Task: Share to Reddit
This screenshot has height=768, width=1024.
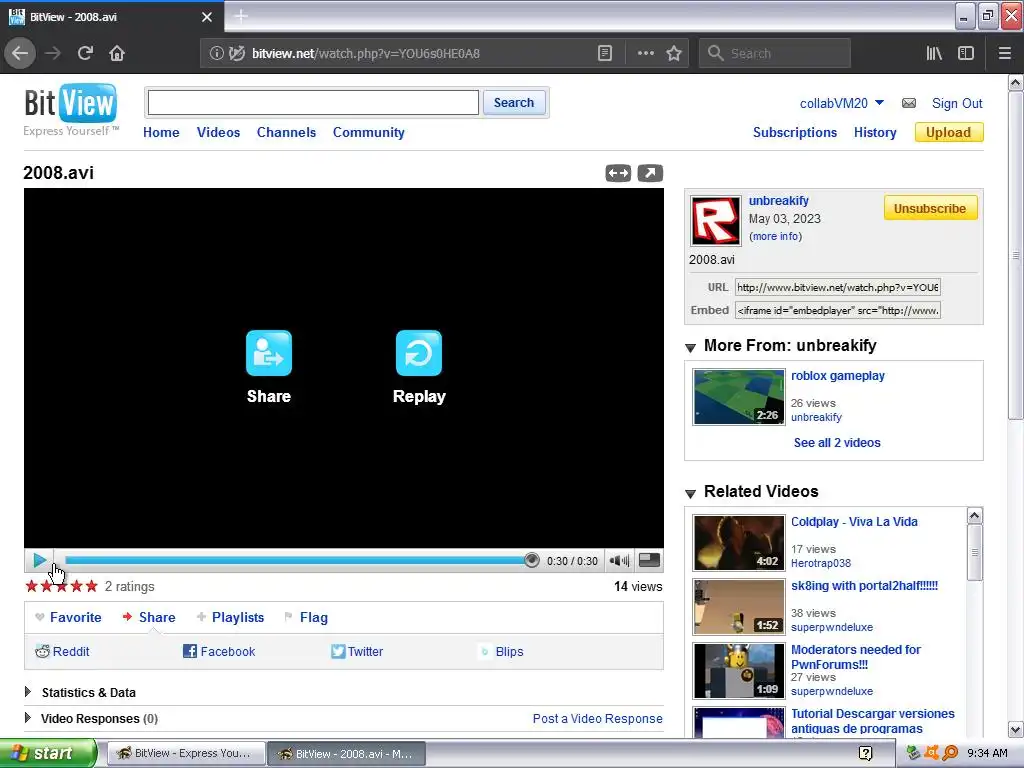Action: [x=62, y=651]
